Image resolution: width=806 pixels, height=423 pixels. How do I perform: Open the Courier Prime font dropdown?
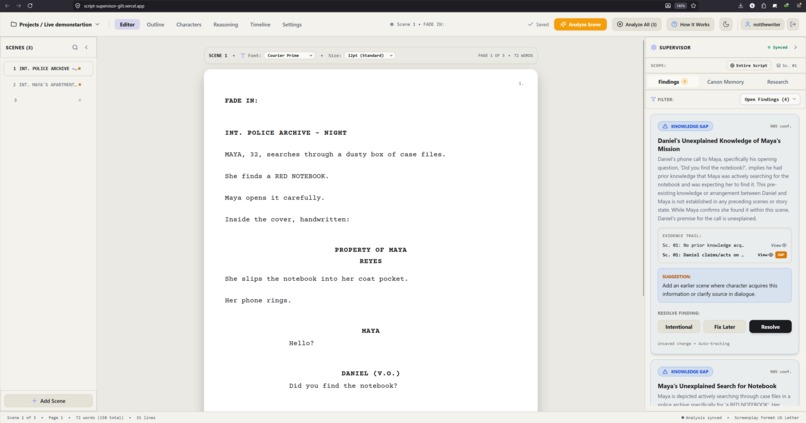(x=289, y=56)
